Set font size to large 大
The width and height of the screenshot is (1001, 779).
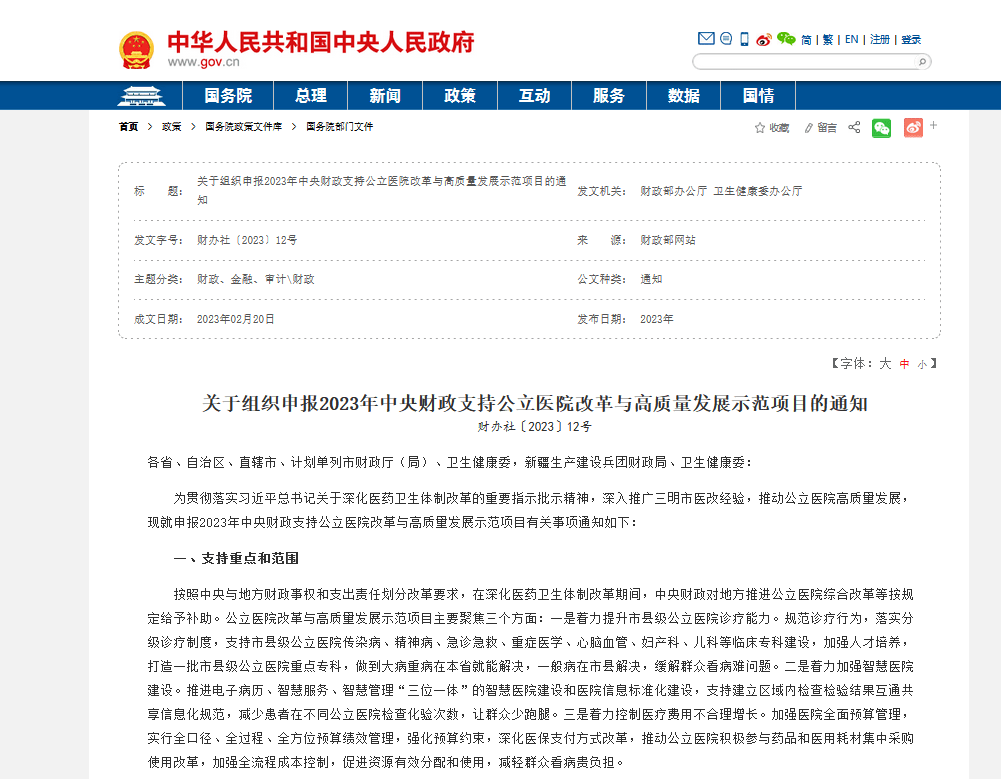point(885,363)
